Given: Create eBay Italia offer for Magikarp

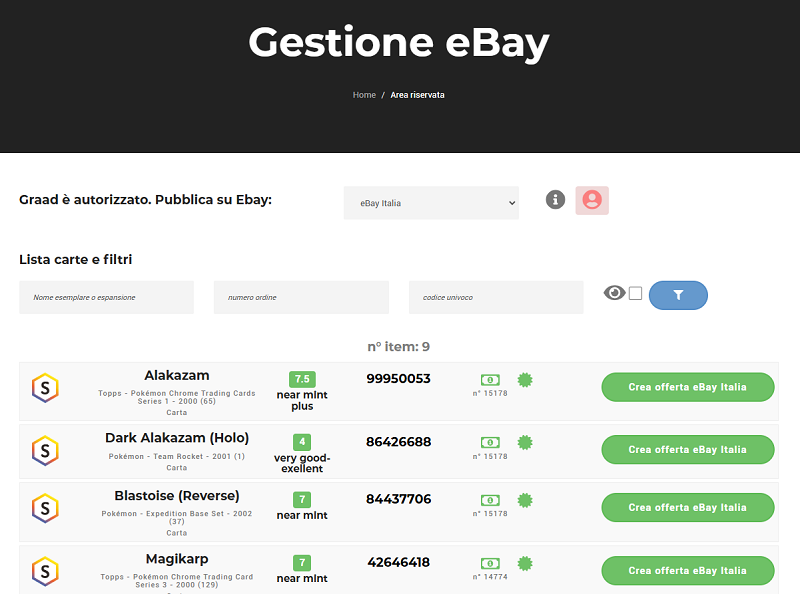Looking at the screenshot, I should tap(688, 571).
